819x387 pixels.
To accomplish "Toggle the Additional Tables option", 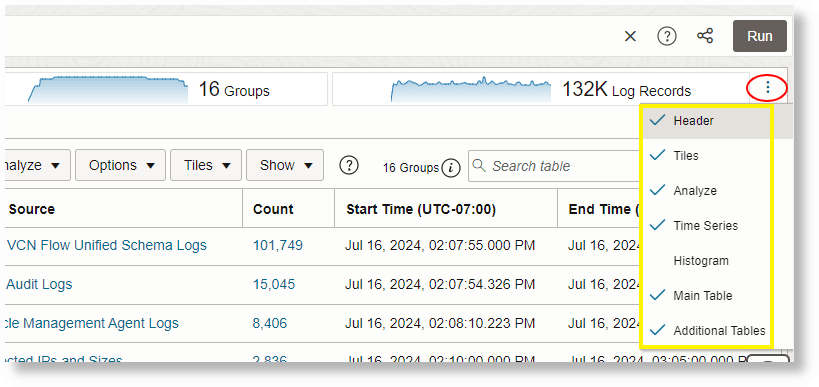I will 707,331.
